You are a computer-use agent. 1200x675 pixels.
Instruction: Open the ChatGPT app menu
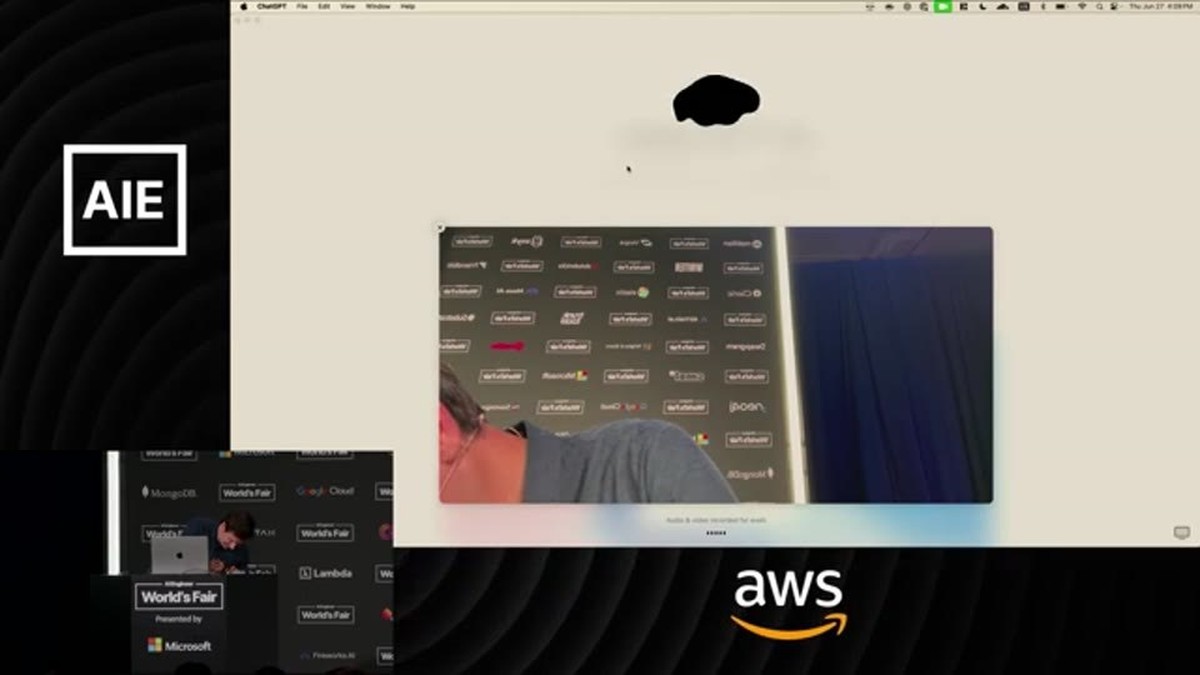coord(272,6)
